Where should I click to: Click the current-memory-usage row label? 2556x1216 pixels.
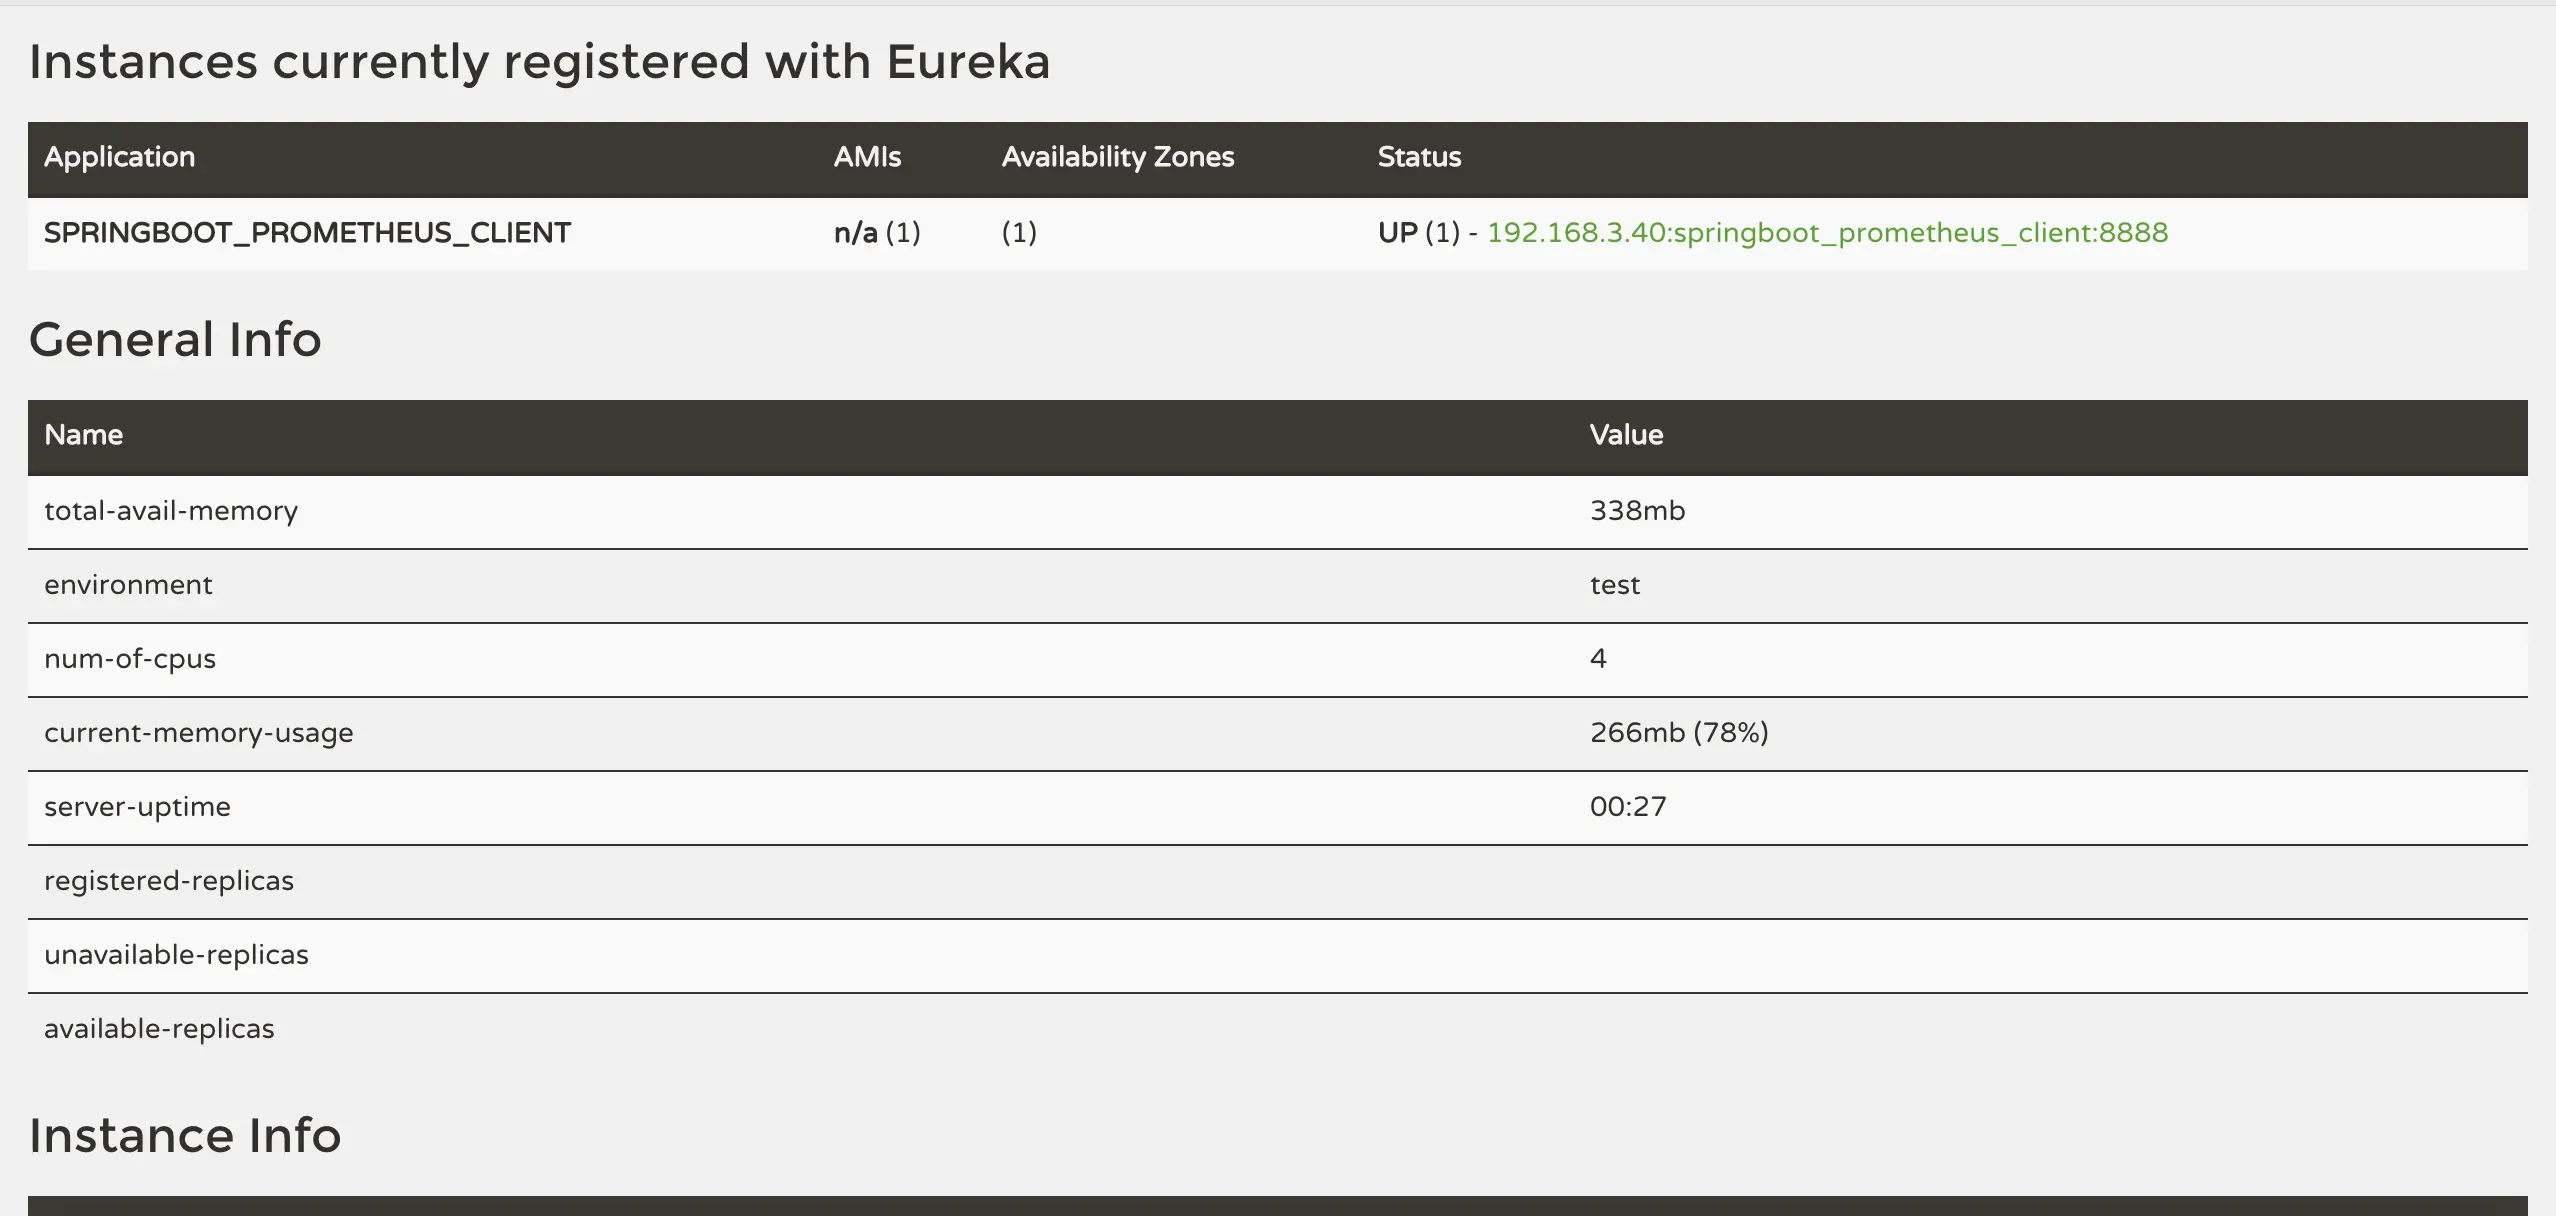click(x=198, y=733)
